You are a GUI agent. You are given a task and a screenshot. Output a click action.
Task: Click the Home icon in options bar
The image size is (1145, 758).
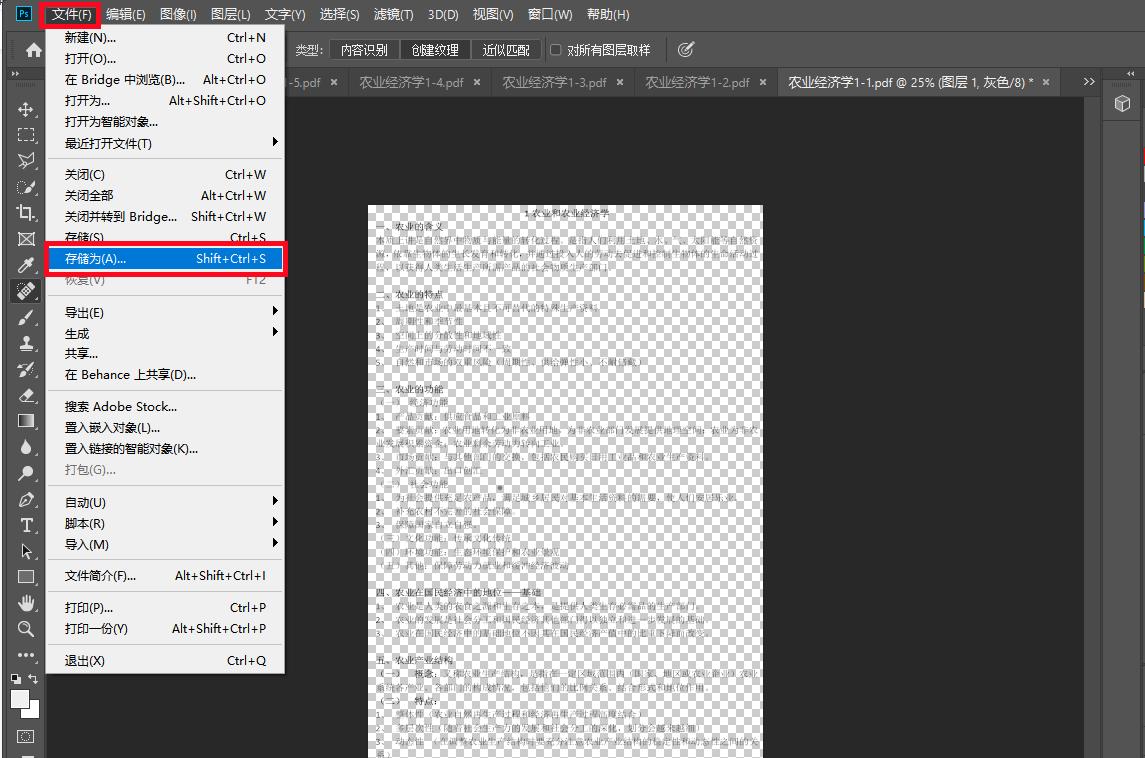tap(34, 50)
